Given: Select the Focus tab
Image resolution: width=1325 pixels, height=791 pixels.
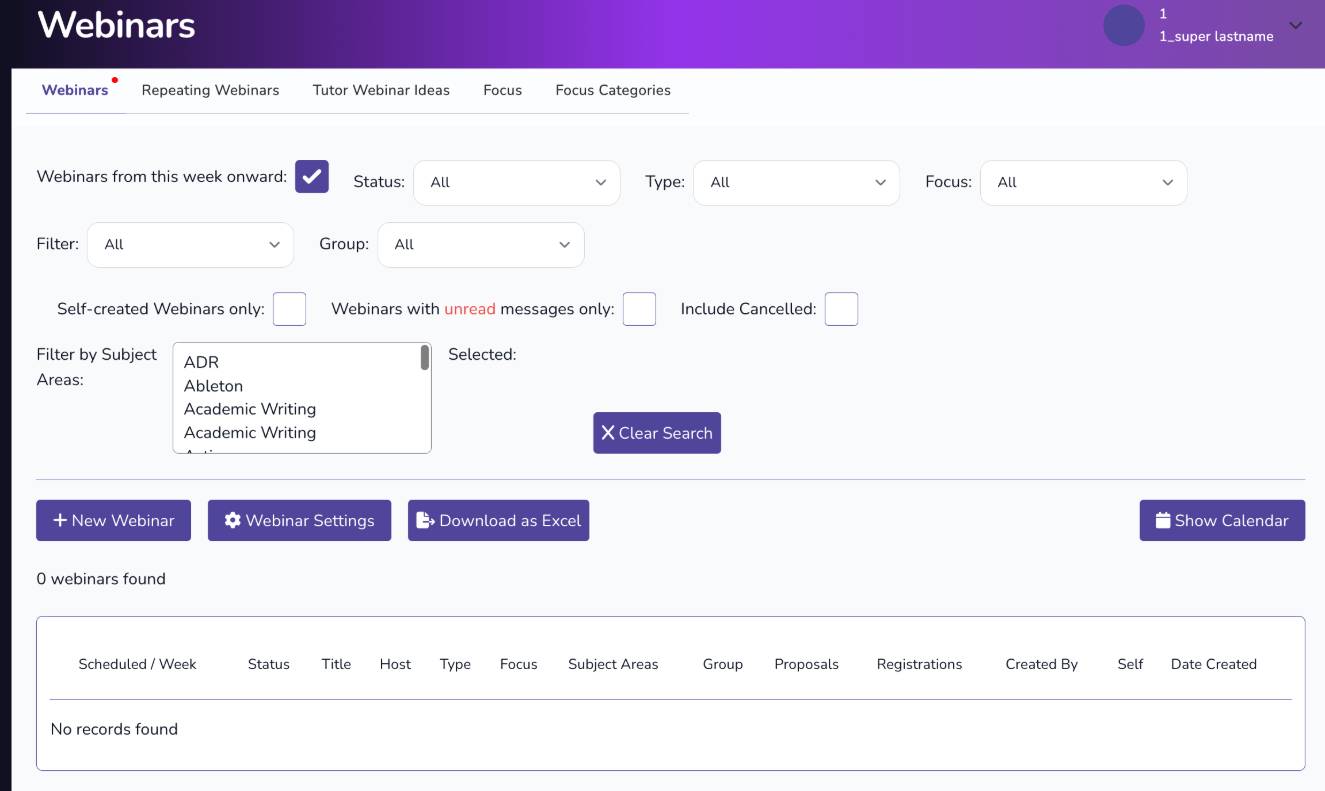Looking at the screenshot, I should [x=502, y=90].
